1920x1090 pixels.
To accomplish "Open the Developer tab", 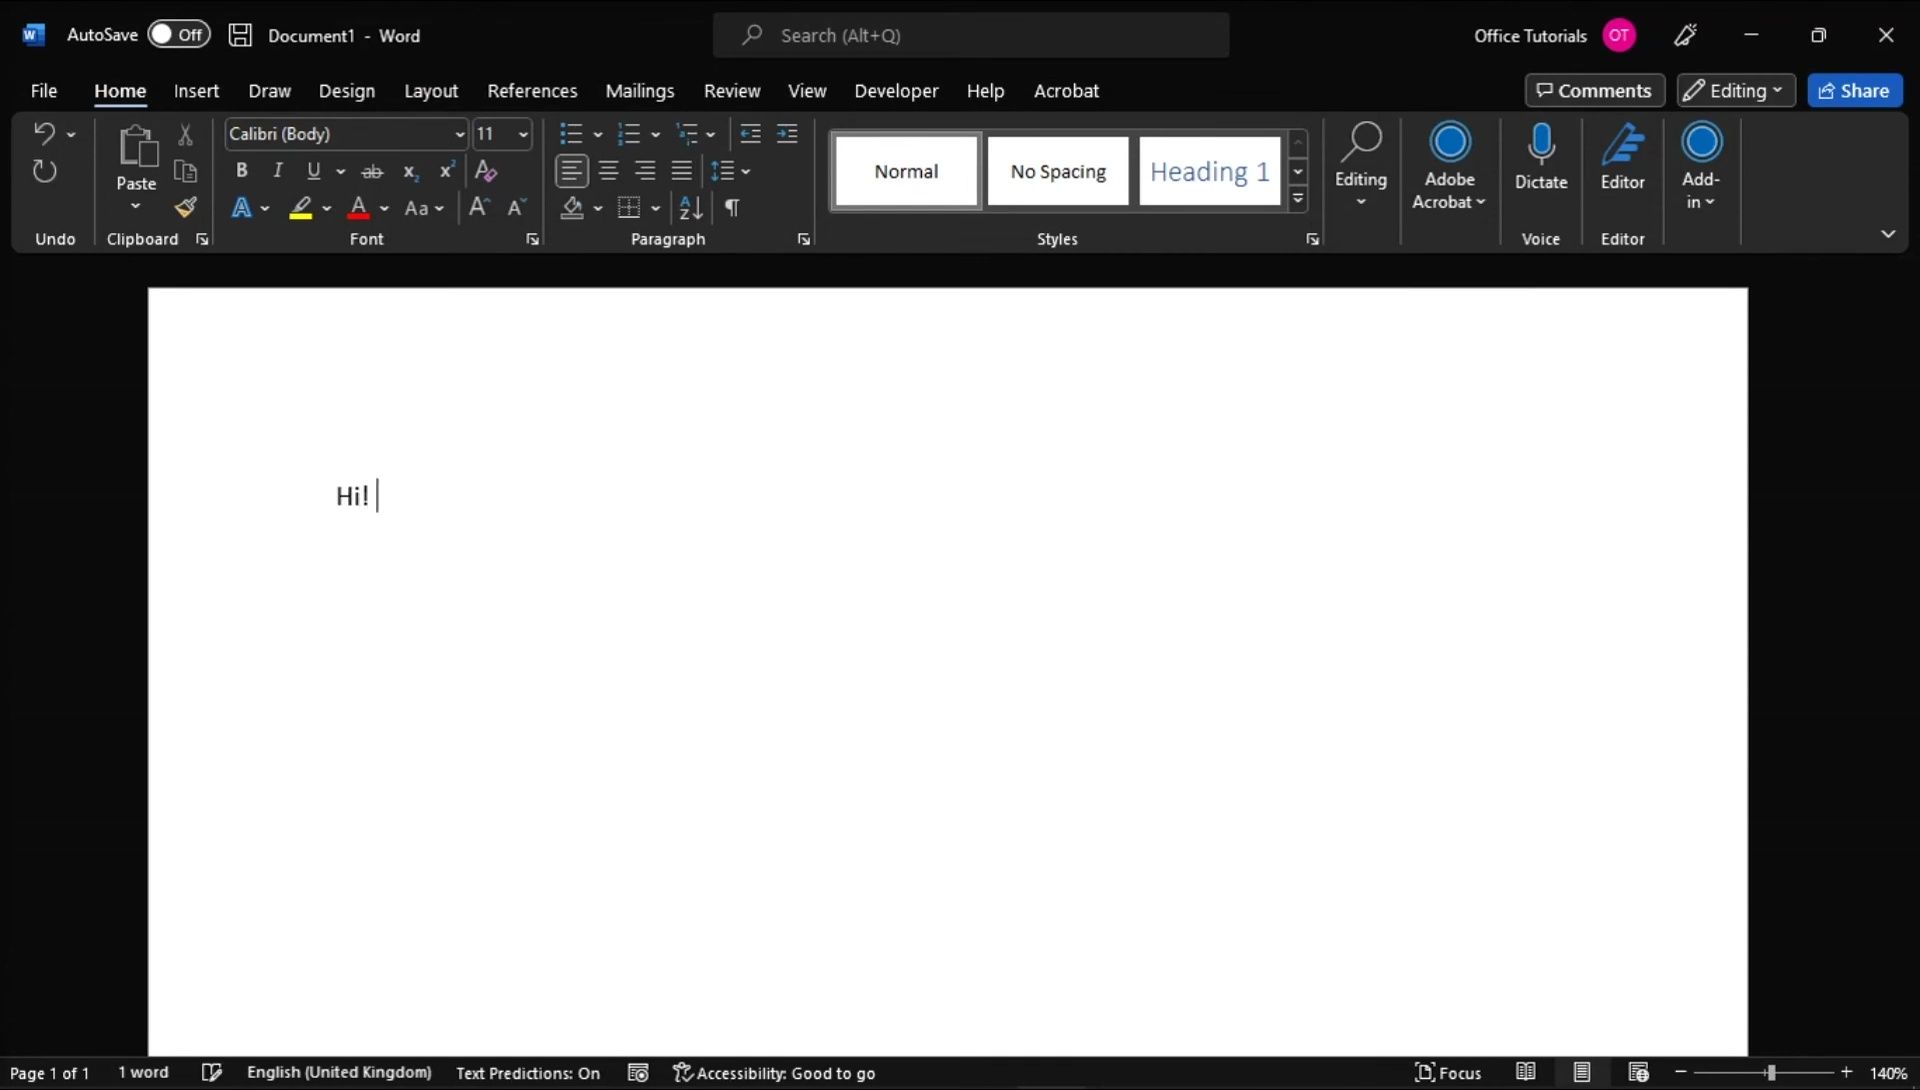I will coord(896,90).
